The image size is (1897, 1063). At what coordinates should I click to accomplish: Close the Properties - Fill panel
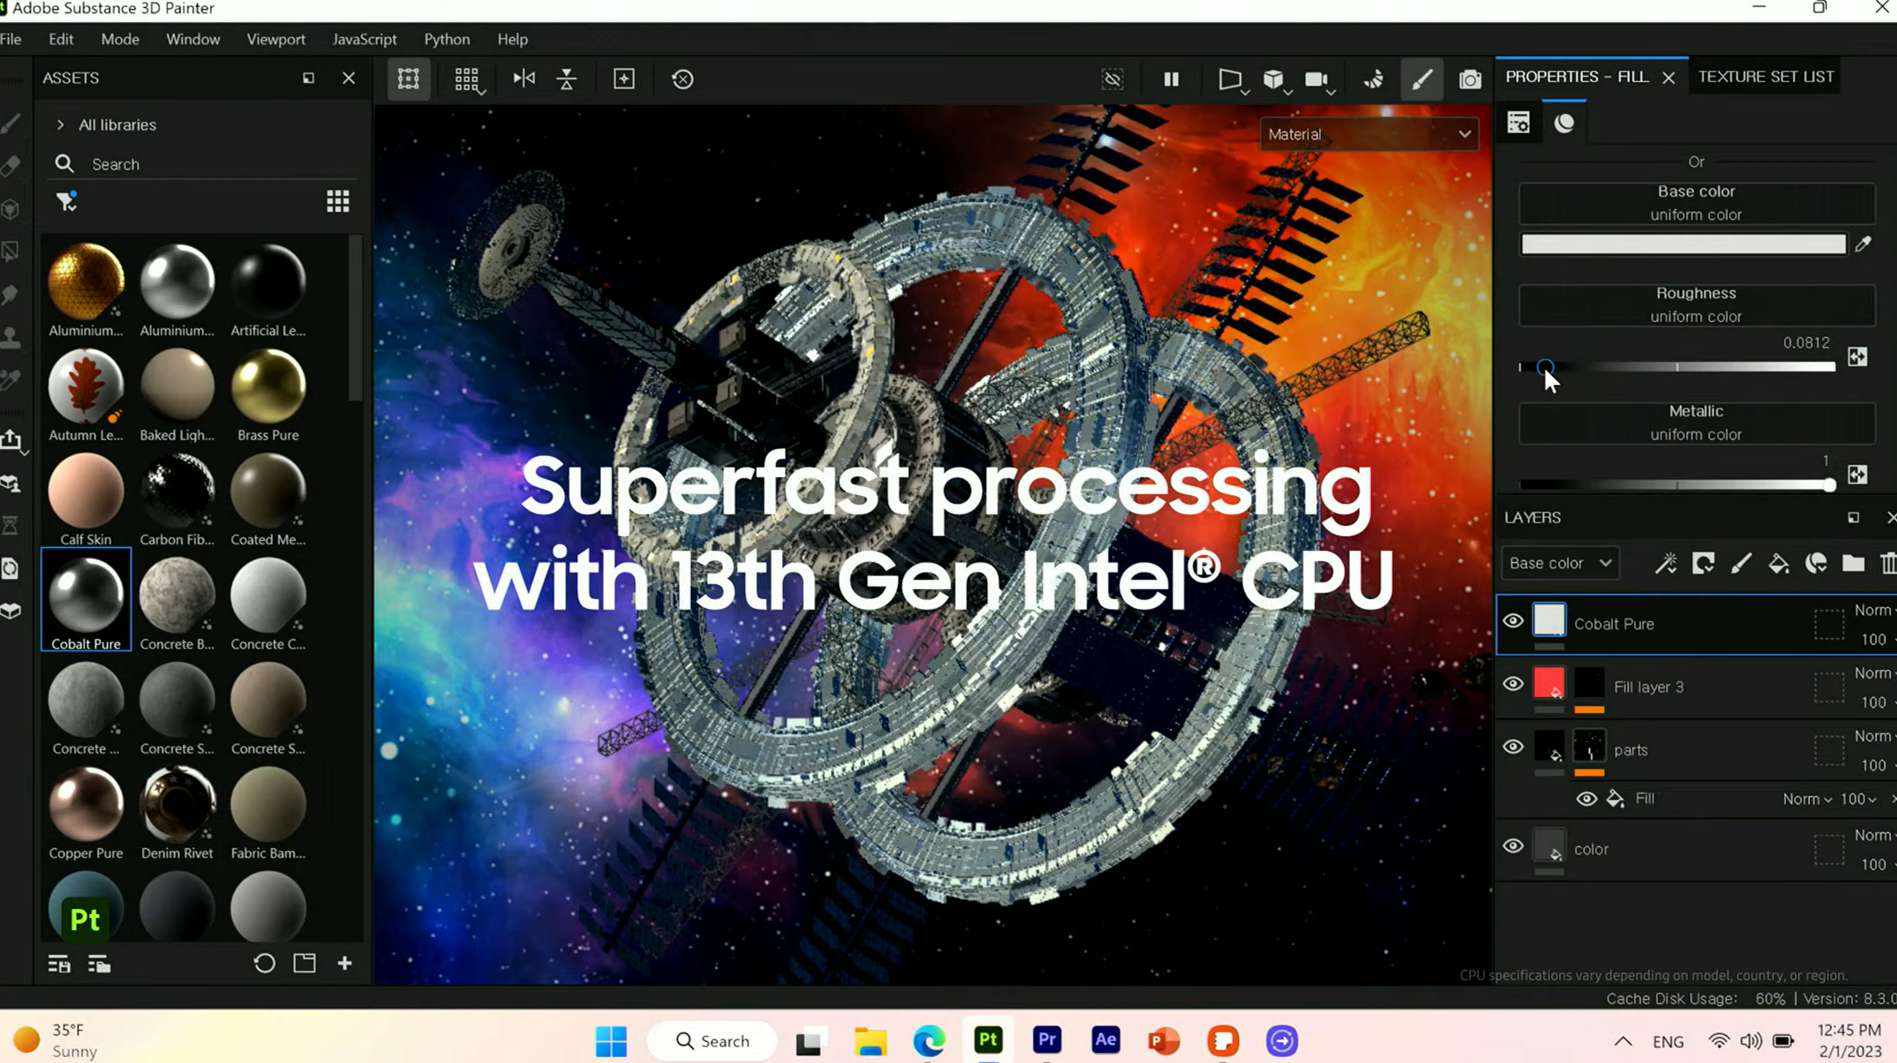tap(1668, 78)
